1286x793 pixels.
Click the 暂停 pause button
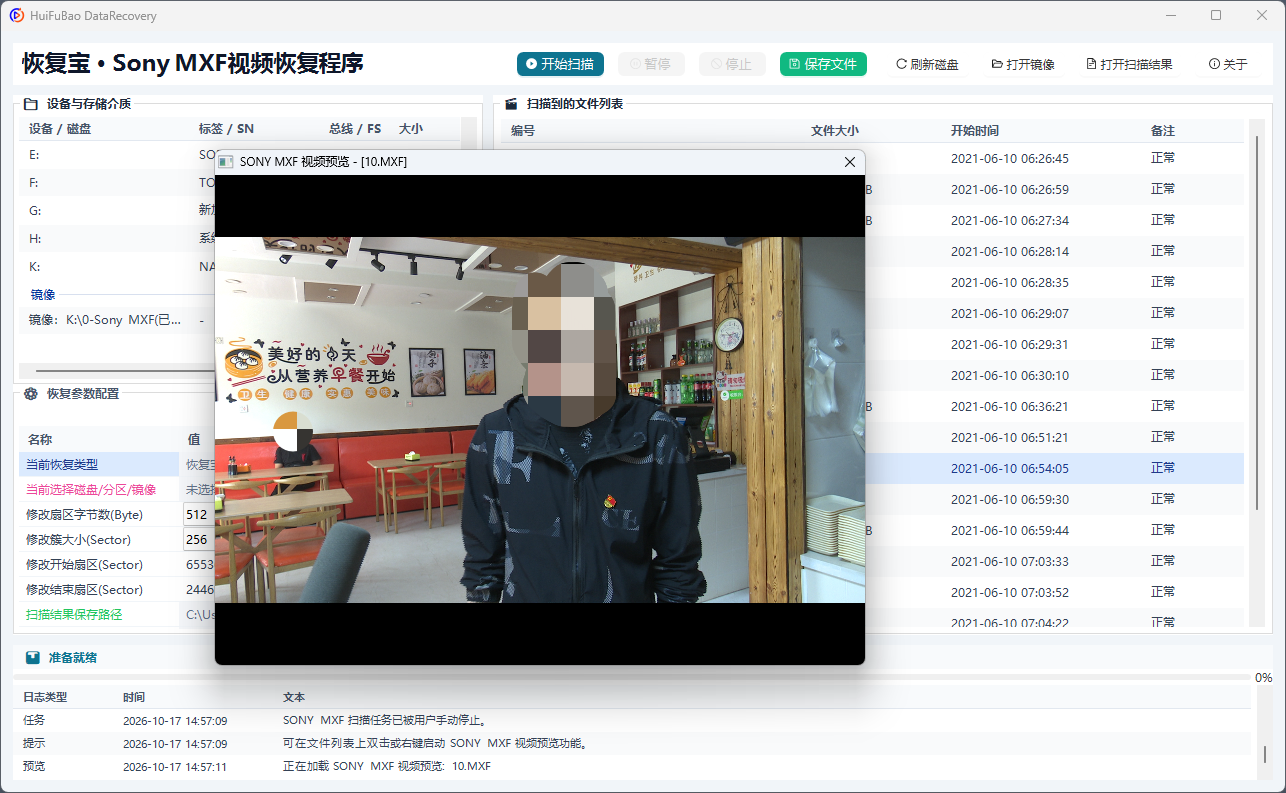tap(651, 64)
